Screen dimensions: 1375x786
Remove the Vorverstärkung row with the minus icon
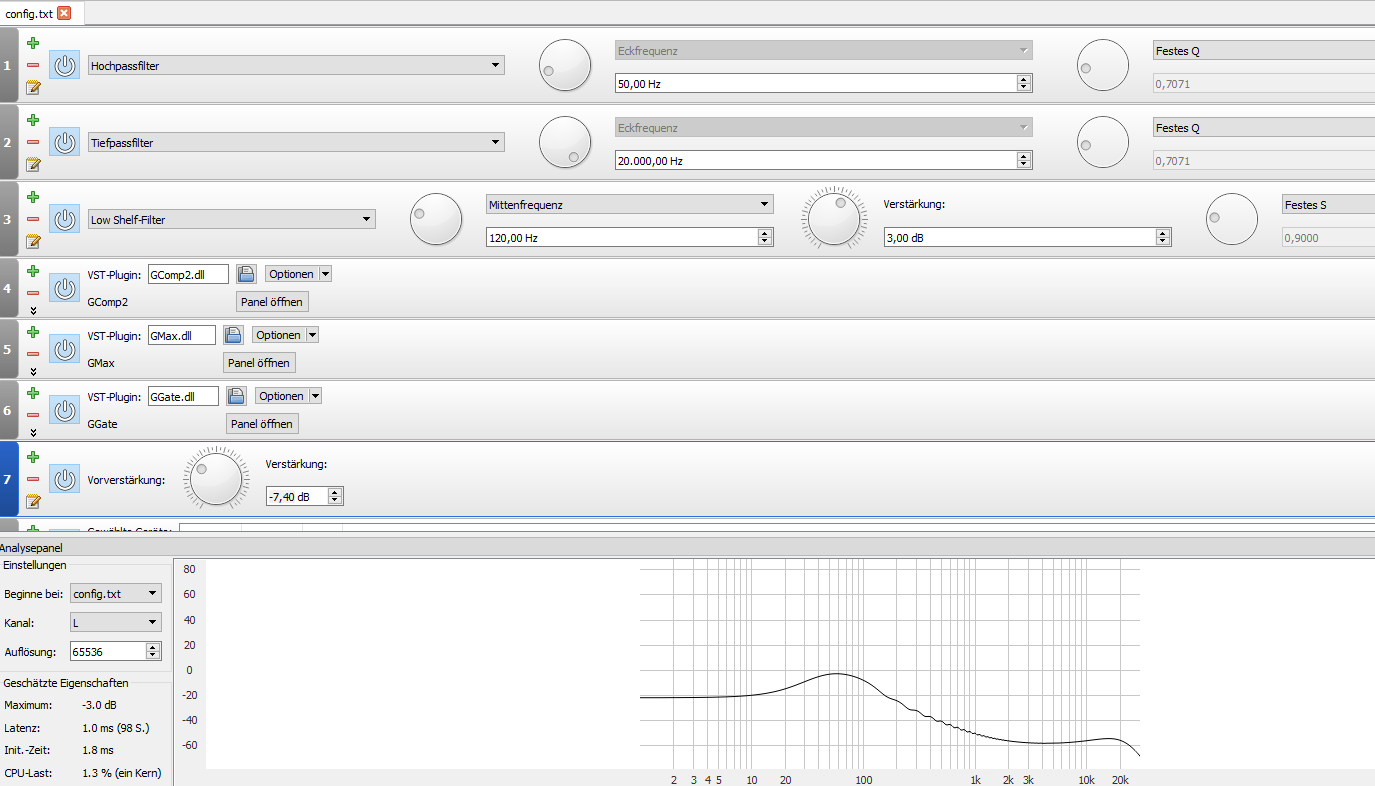[33, 479]
